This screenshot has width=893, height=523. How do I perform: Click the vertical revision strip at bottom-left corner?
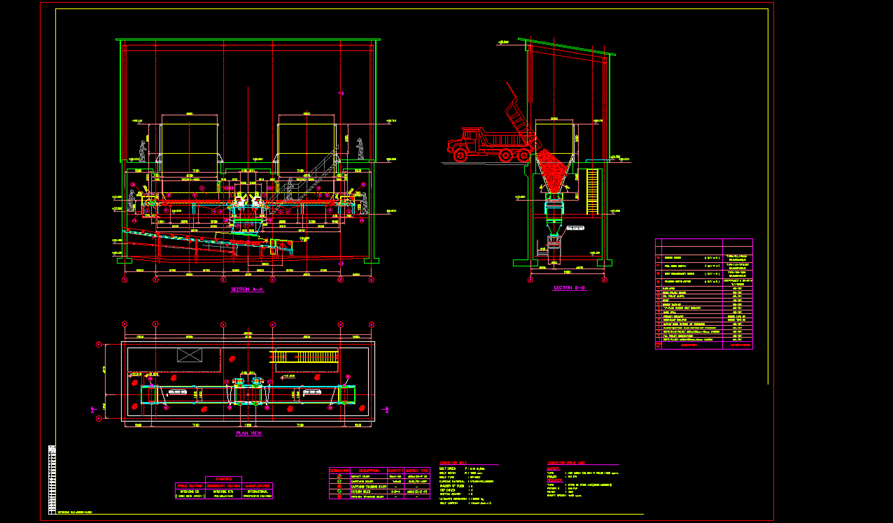52,478
